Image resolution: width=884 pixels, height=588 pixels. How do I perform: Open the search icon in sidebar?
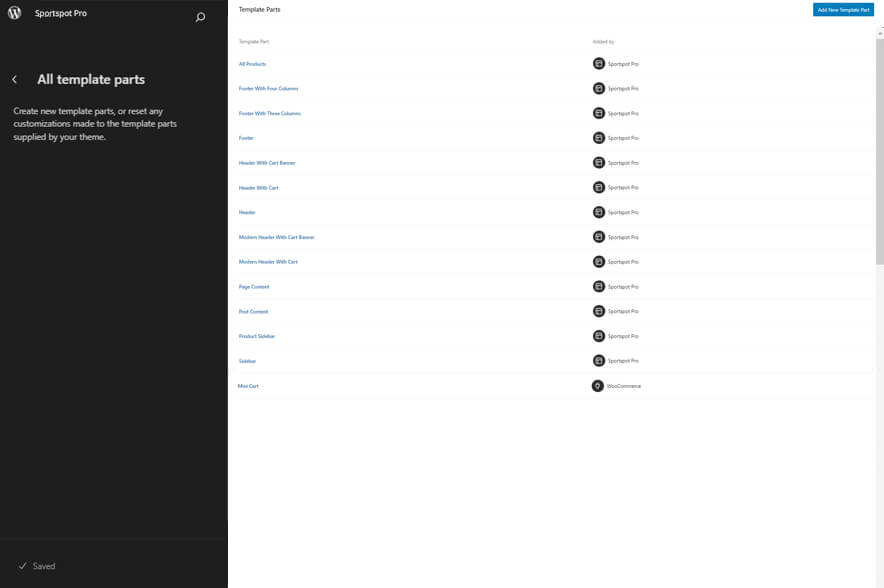[x=200, y=17]
